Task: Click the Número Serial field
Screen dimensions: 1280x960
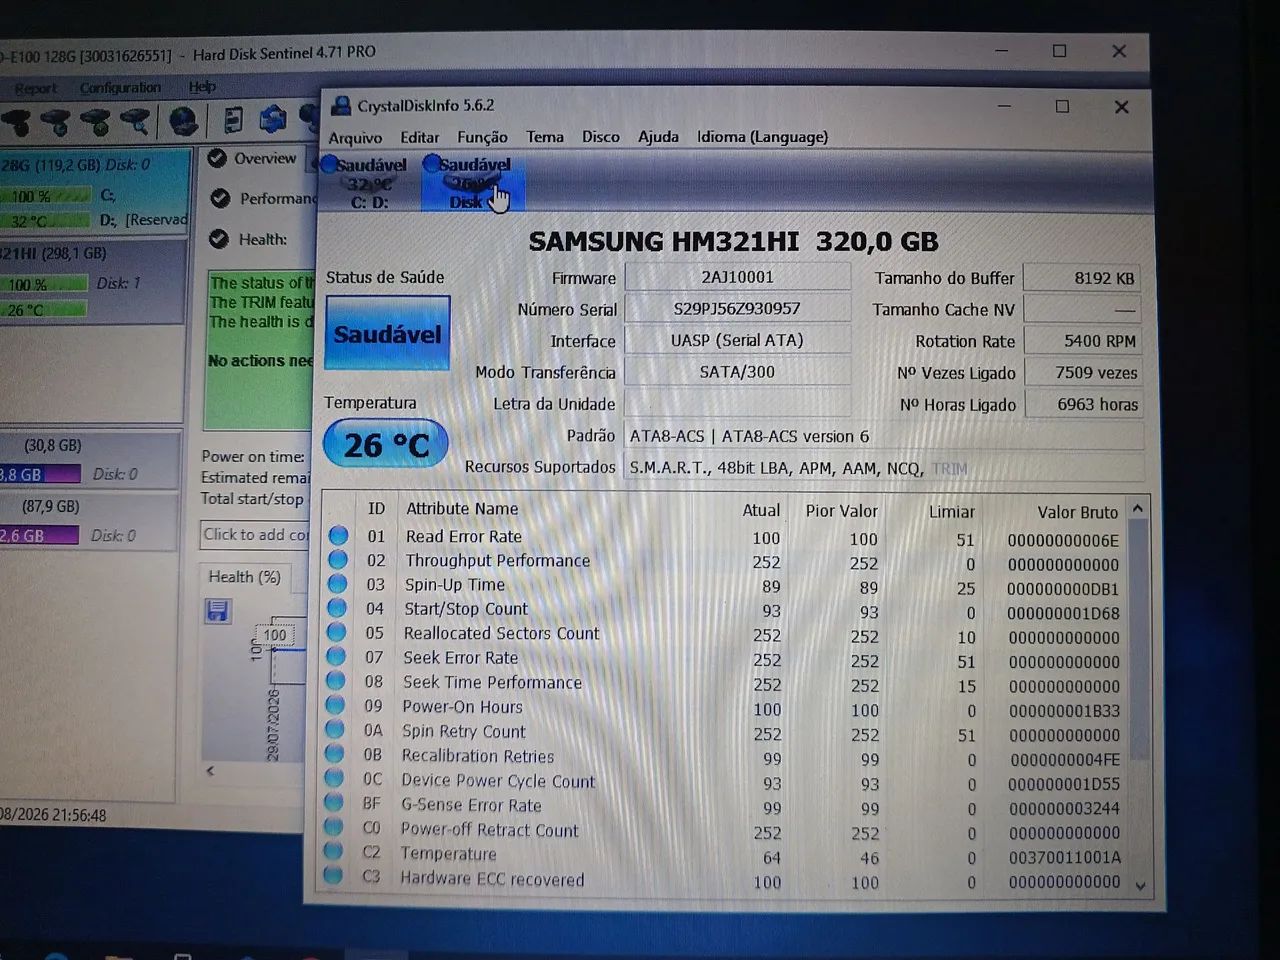Action: click(x=737, y=309)
